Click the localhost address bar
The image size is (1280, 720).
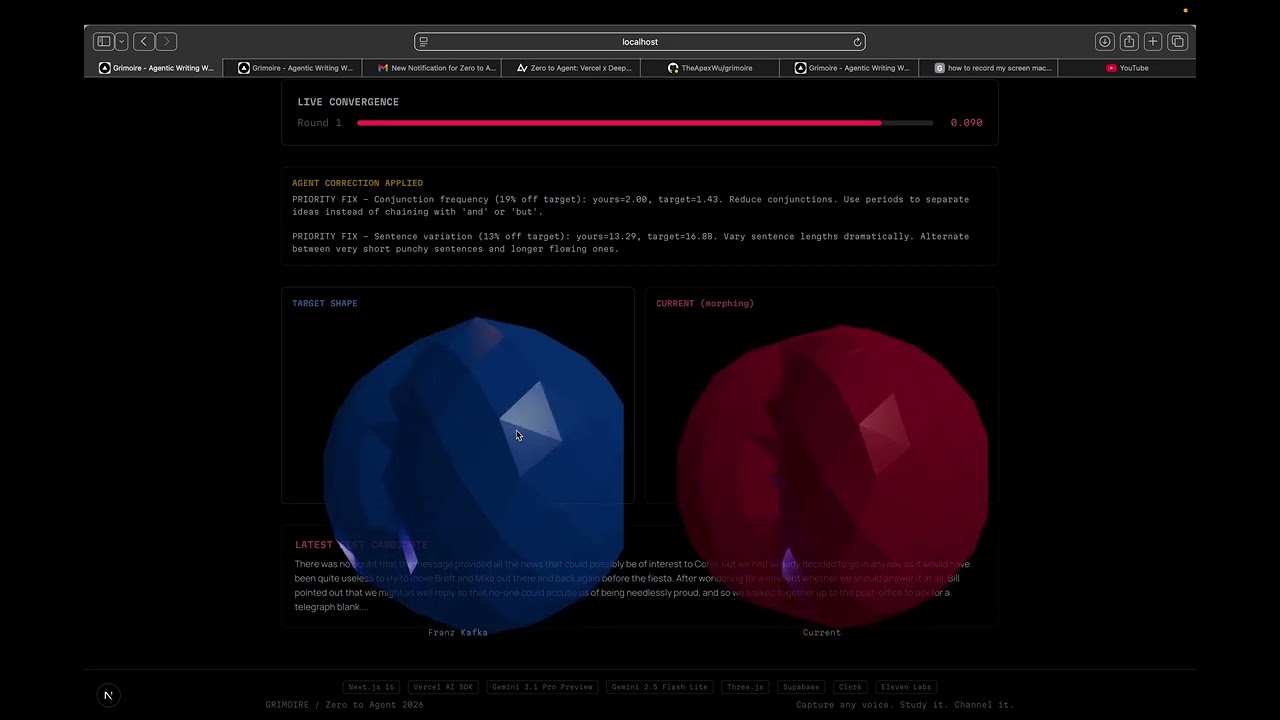point(640,42)
